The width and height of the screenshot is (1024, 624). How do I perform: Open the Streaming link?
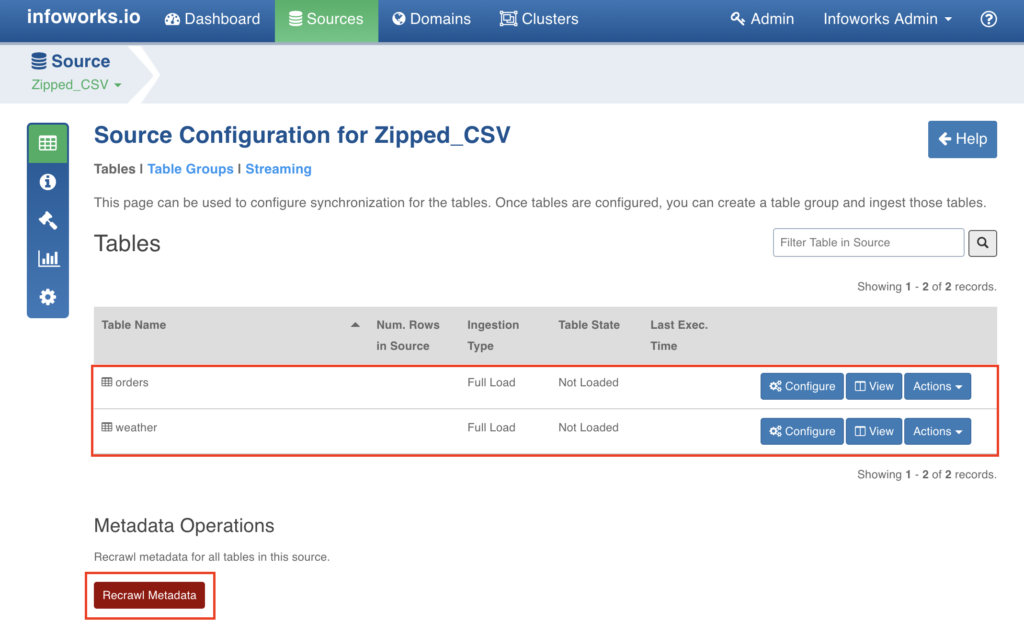tap(278, 168)
